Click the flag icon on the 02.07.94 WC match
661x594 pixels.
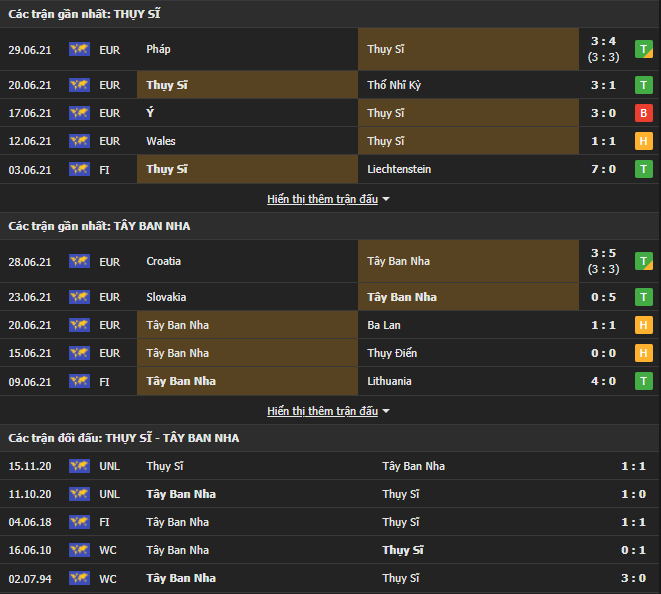click(x=79, y=578)
